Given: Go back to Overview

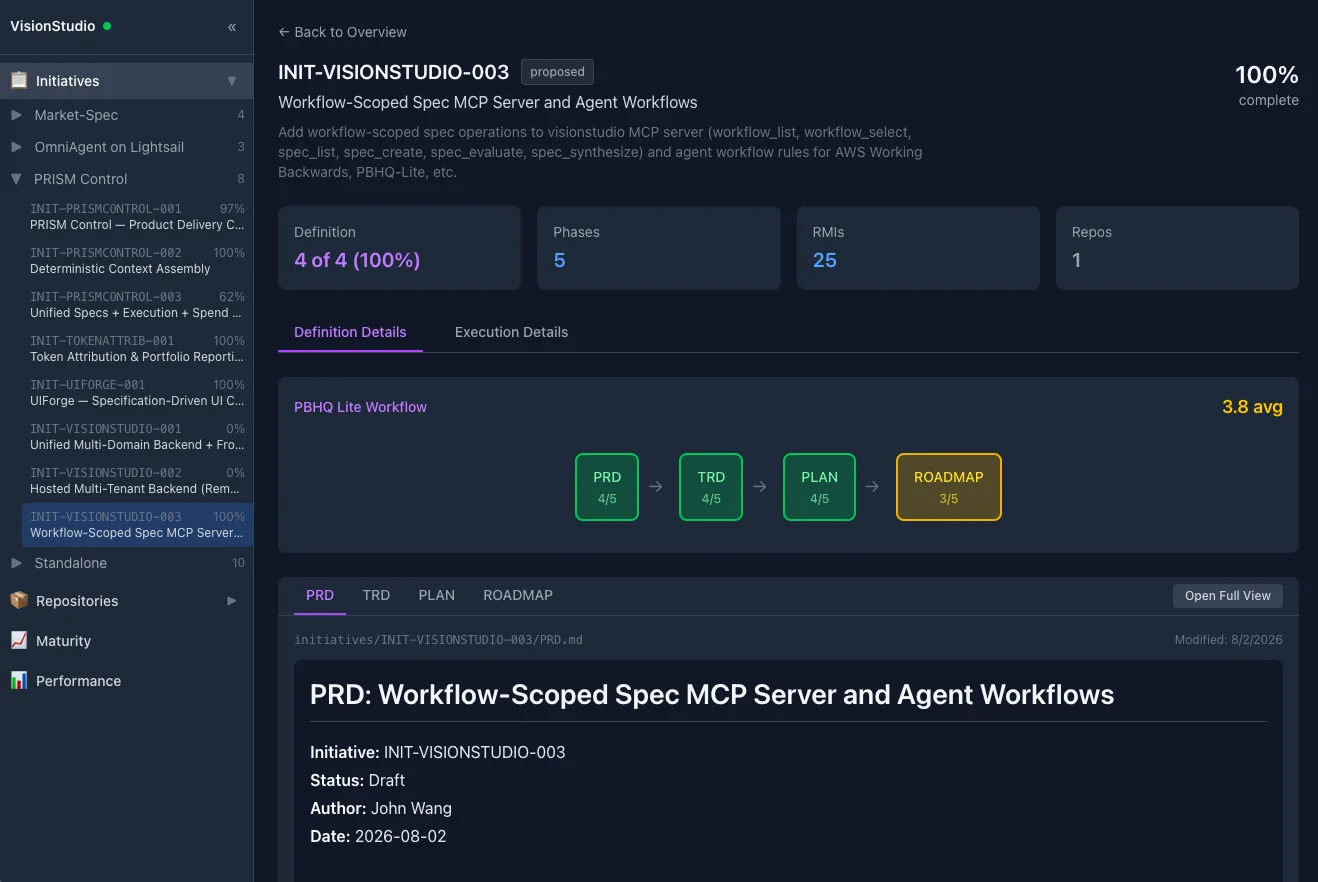Looking at the screenshot, I should (x=342, y=32).
